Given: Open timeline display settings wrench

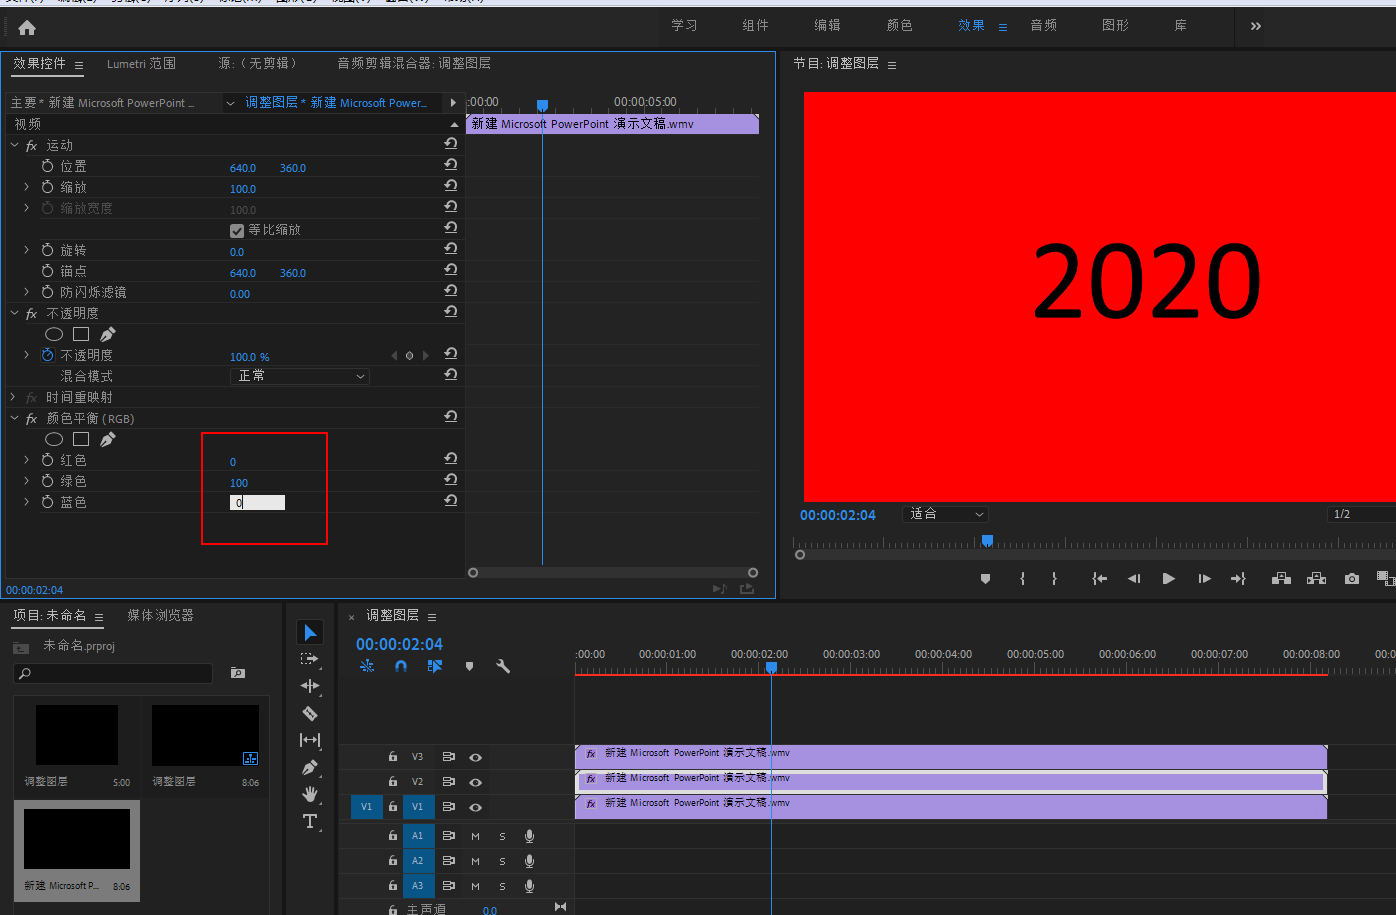Looking at the screenshot, I should point(503,666).
